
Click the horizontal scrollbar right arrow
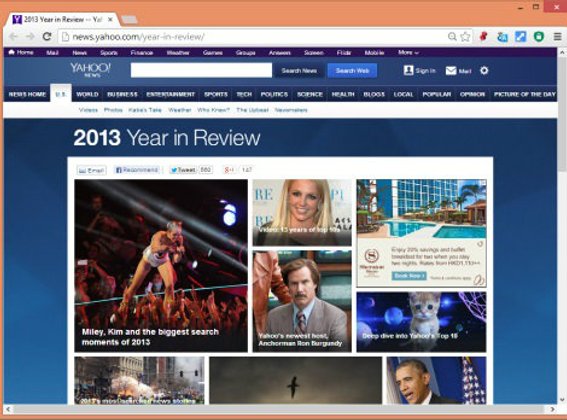coord(552,409)
